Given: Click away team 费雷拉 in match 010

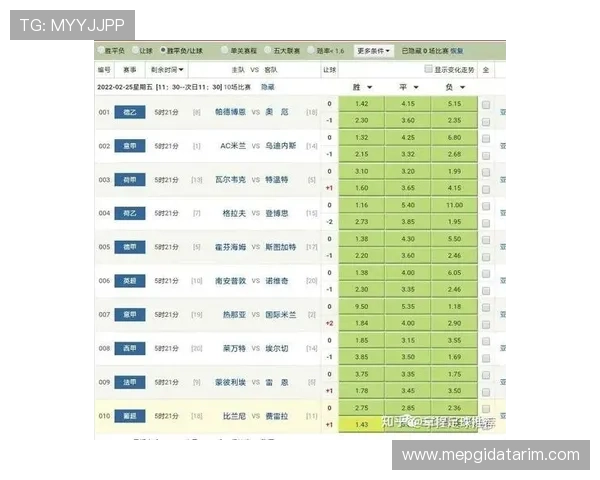Looking at the screenshot, I should click(x=277, y=416).
